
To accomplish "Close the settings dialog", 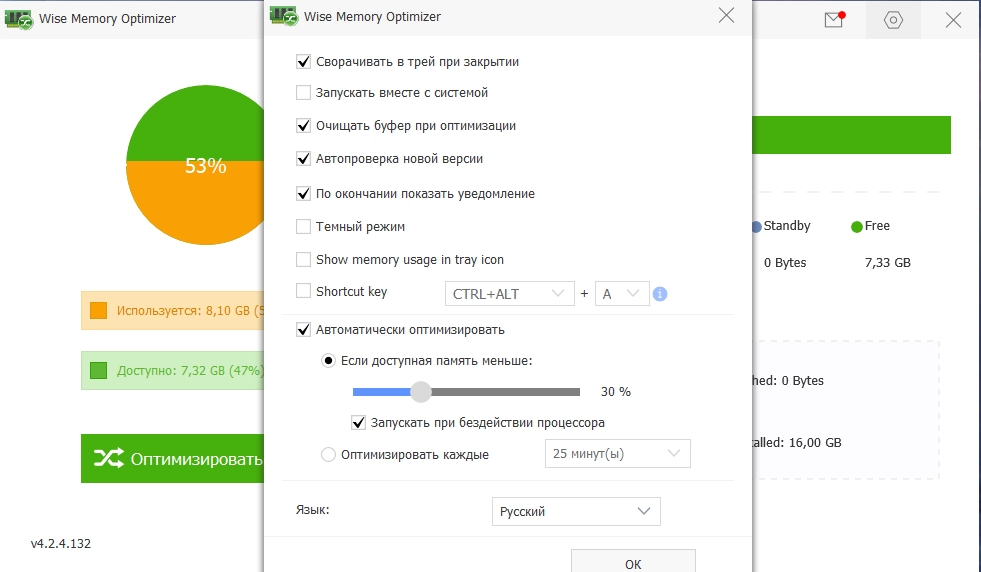I will [726, 16].
